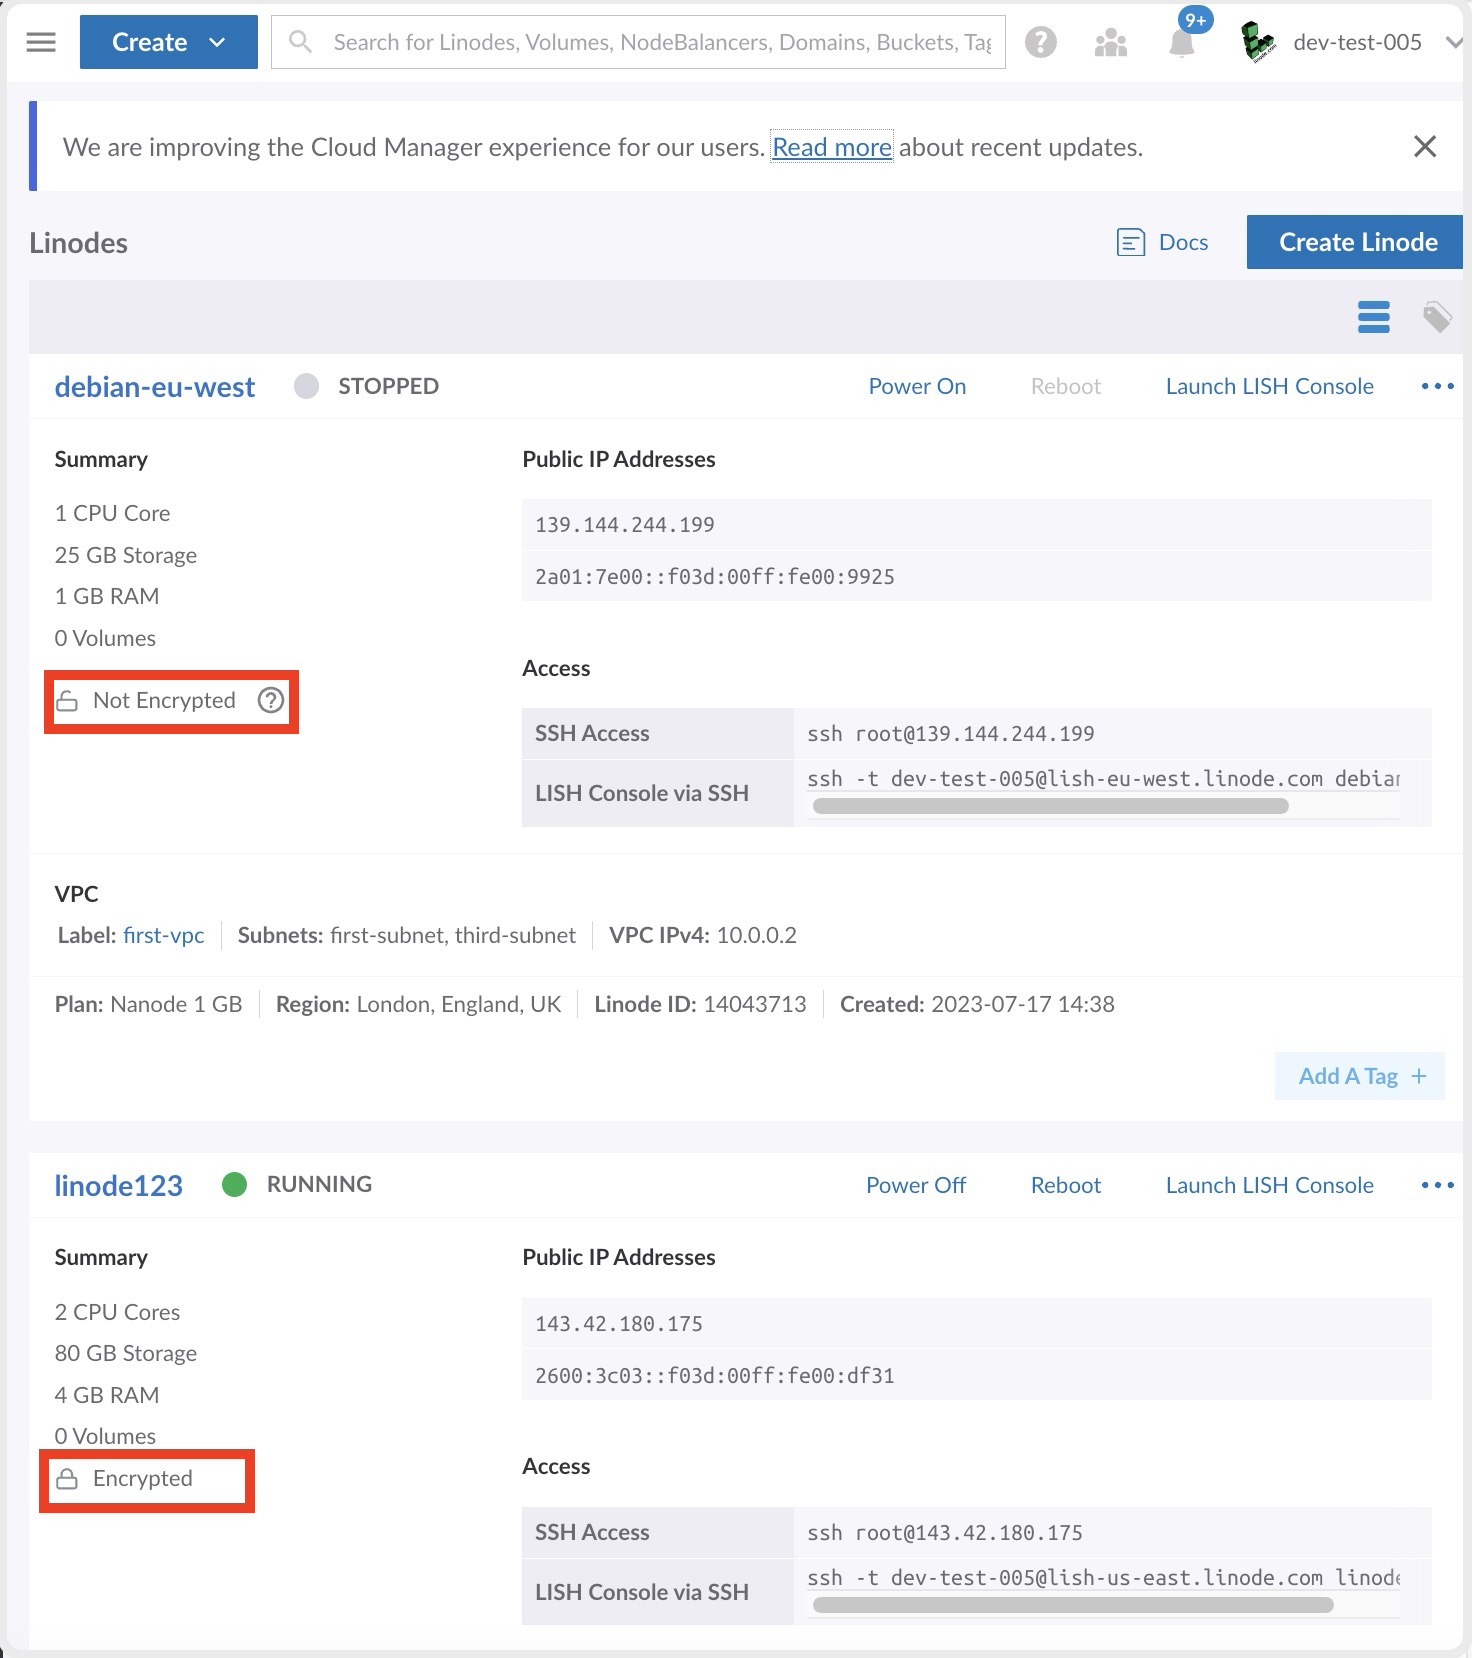Click the unlocked padlock icon by Not Encrypted

pyautogui.click(x=67, y=701)
